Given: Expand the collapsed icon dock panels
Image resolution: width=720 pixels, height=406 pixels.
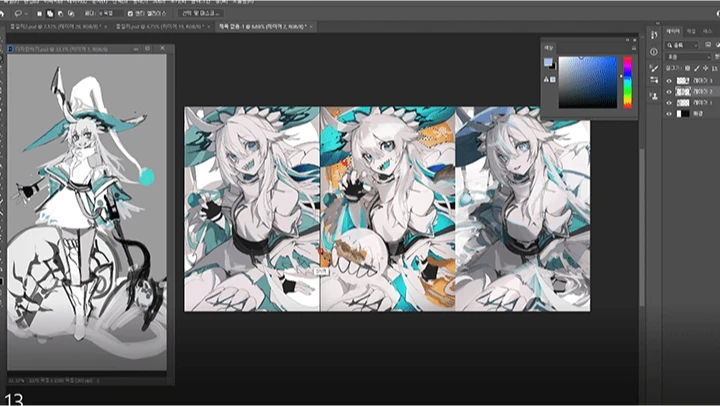Looking at the screenshot, I should (x=658, y=23).
